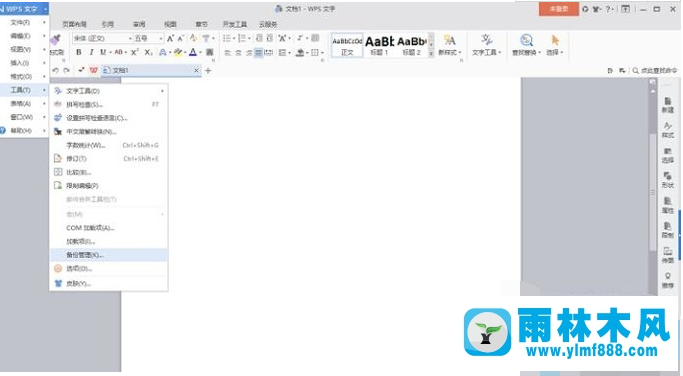Image resolution: width=683 pixels, height=376 pixels.
Task: Select the 正文 style thumbnail
Action: [347, 45]
